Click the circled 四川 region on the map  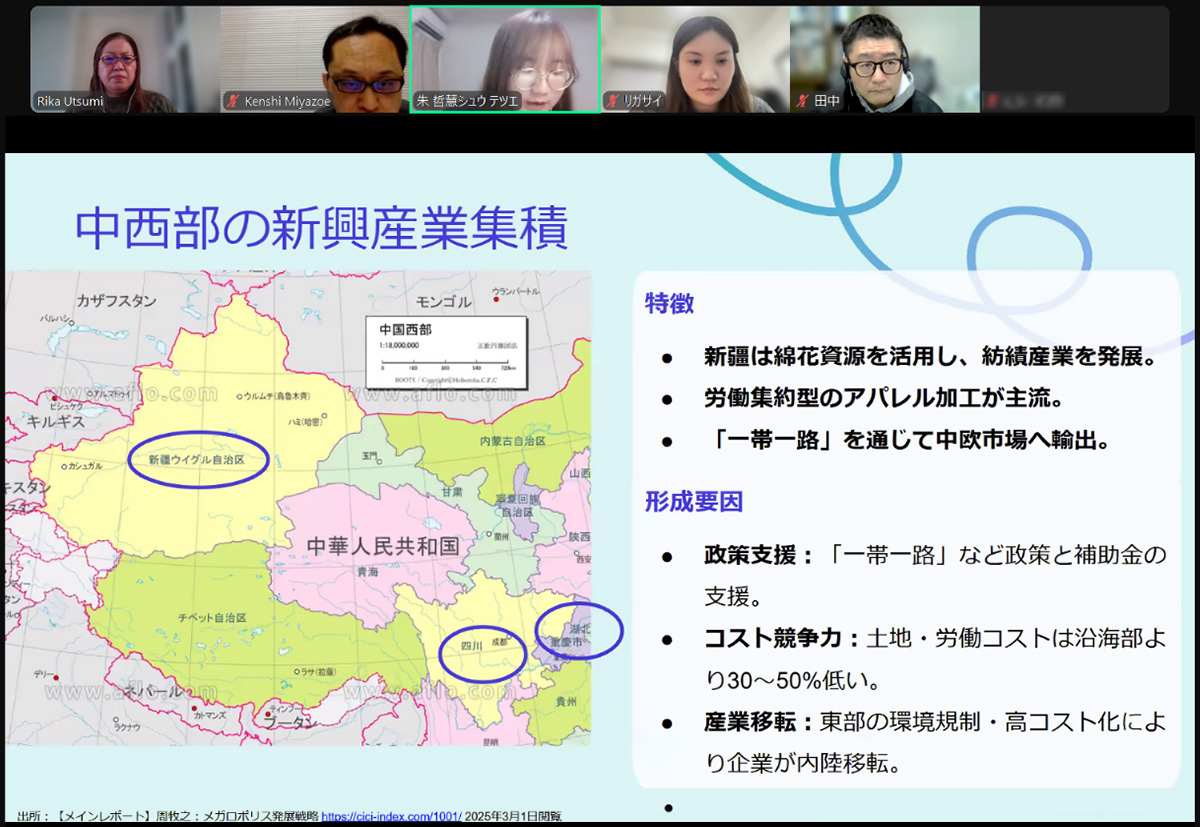click(483, 652)
